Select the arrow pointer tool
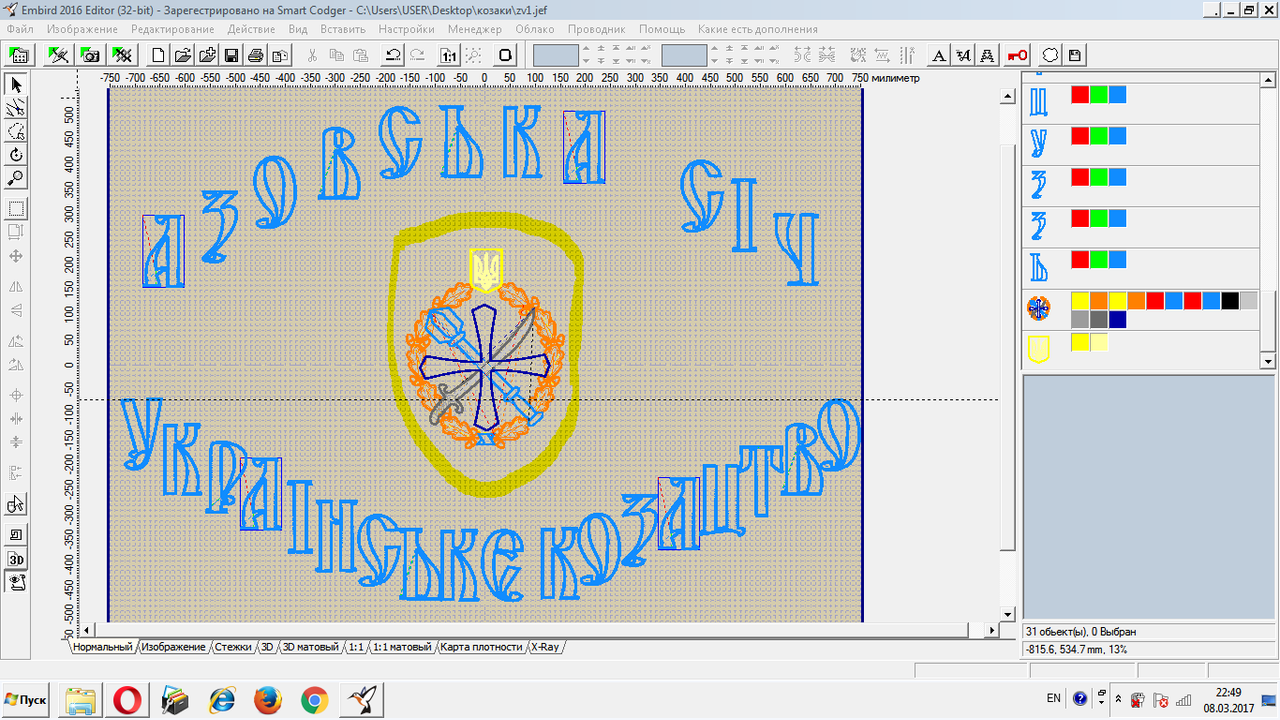Screen dimensions: 1280x720 coord(16,85)
